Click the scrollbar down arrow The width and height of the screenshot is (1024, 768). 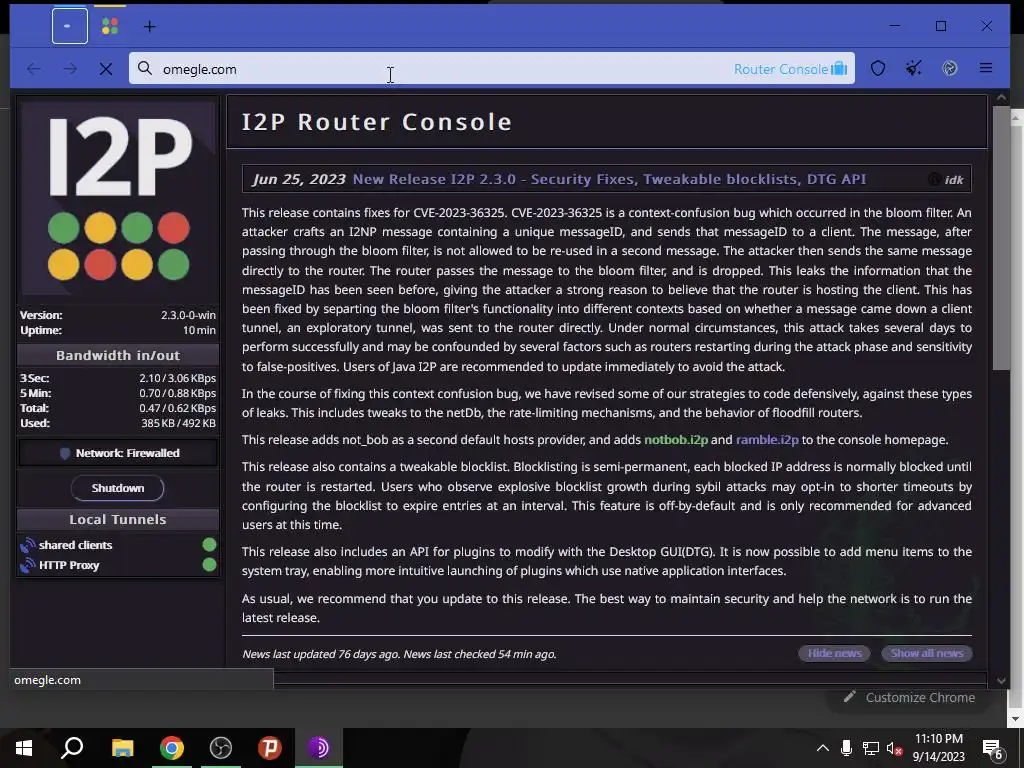[x=1001, y=680]
